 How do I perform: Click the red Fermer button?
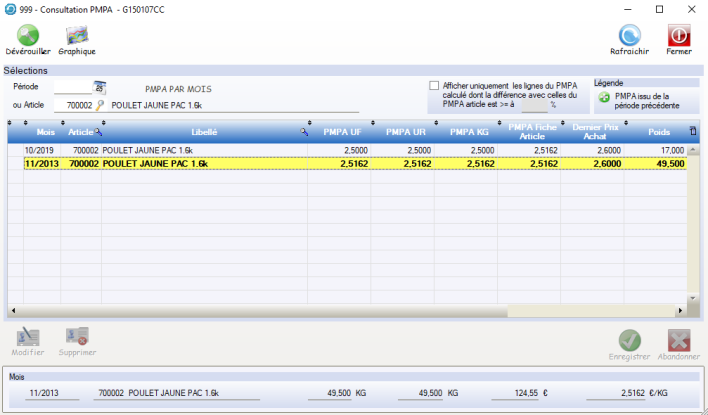678,37
